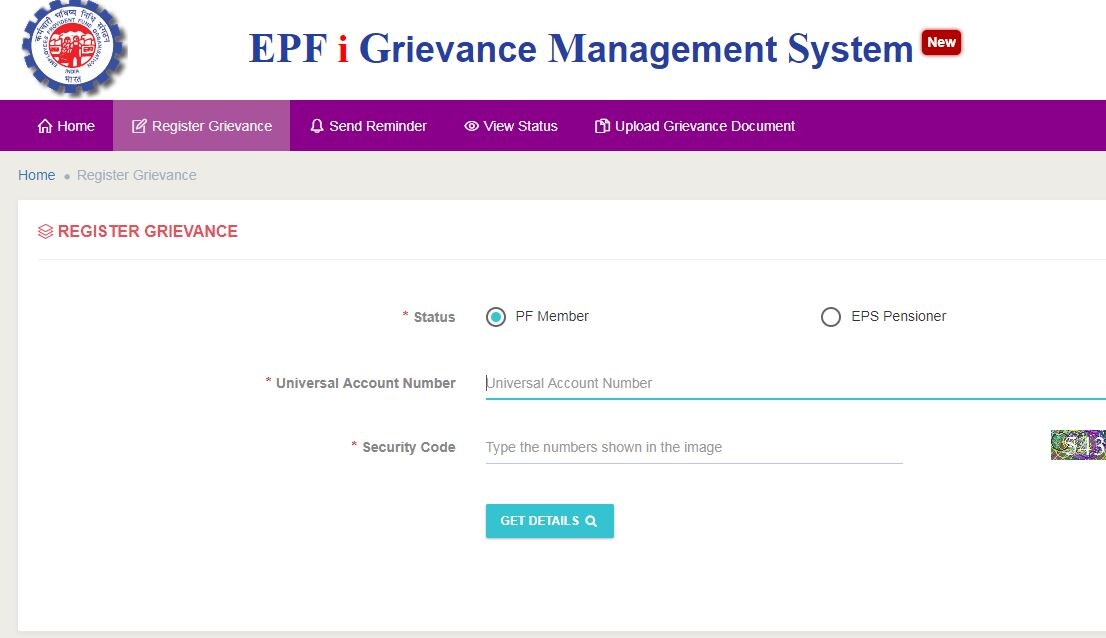Click the pencil icon beside Register Grievance tab

139,126
